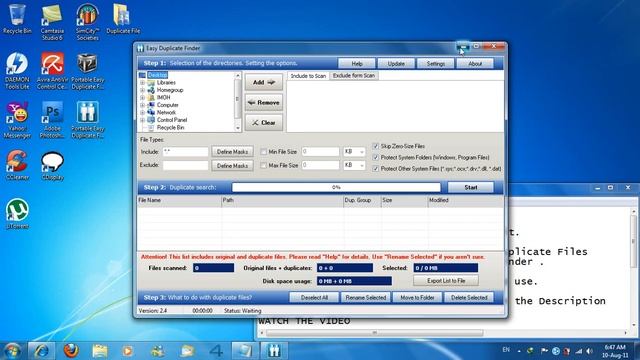The width and height of the screenshot is (640, 360).
Task: Click folder tree vertical scrollbar
Action: (238, 102)
